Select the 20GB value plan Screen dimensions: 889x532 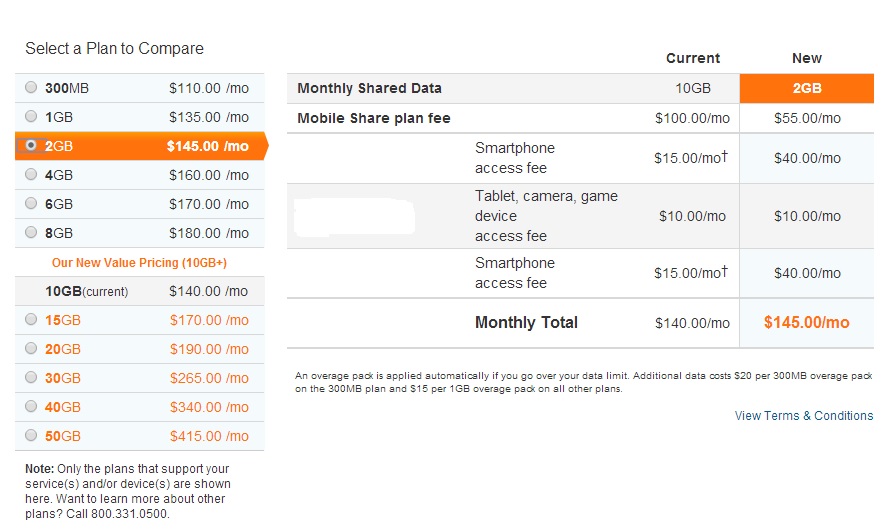(31, 348)
